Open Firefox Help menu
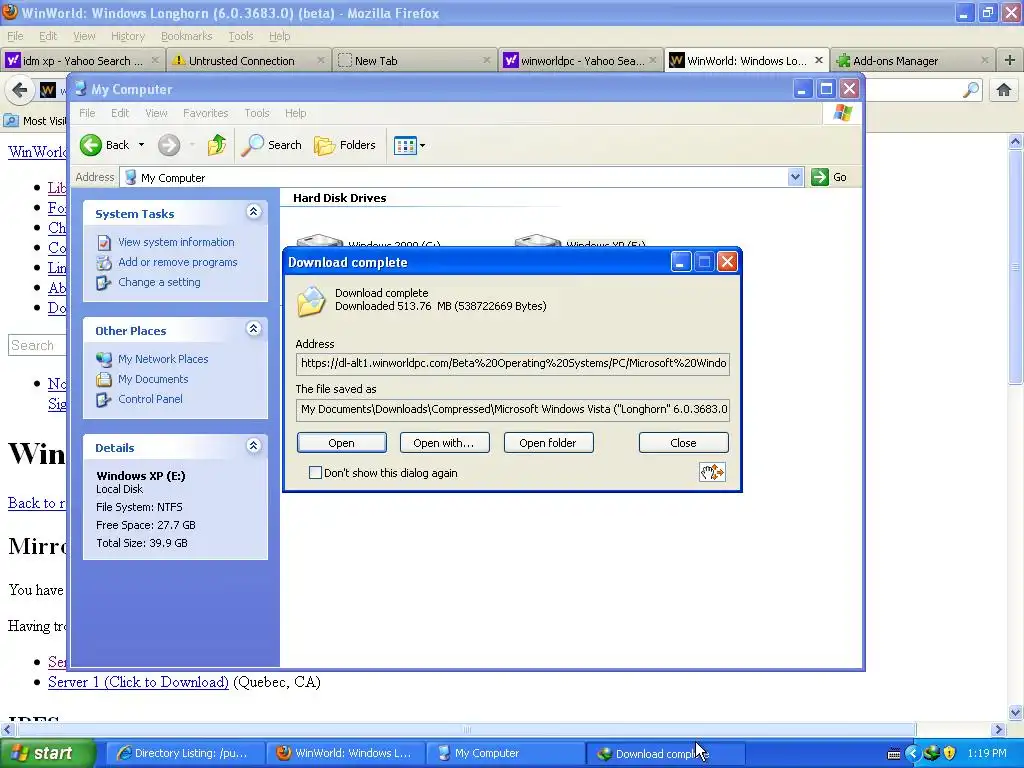Screen dimensions: 1024x768 280,36
